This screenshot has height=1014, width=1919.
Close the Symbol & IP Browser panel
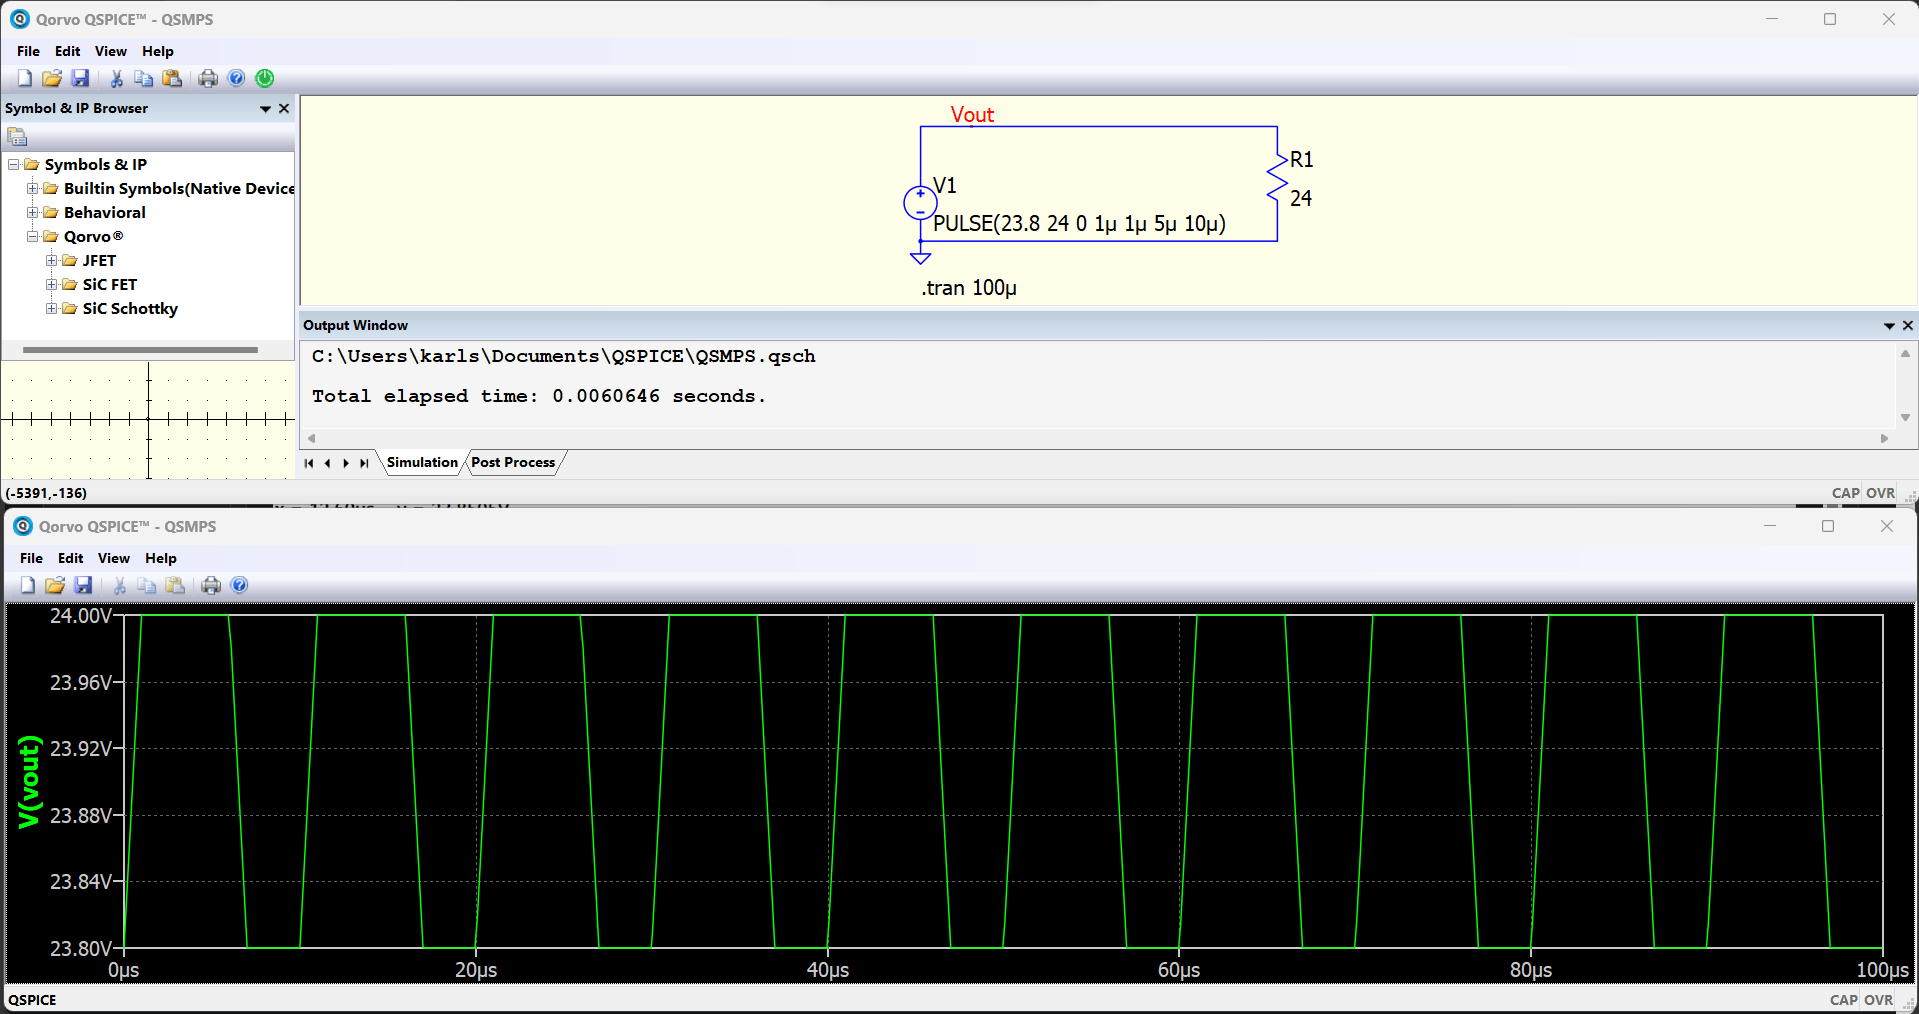284,108
